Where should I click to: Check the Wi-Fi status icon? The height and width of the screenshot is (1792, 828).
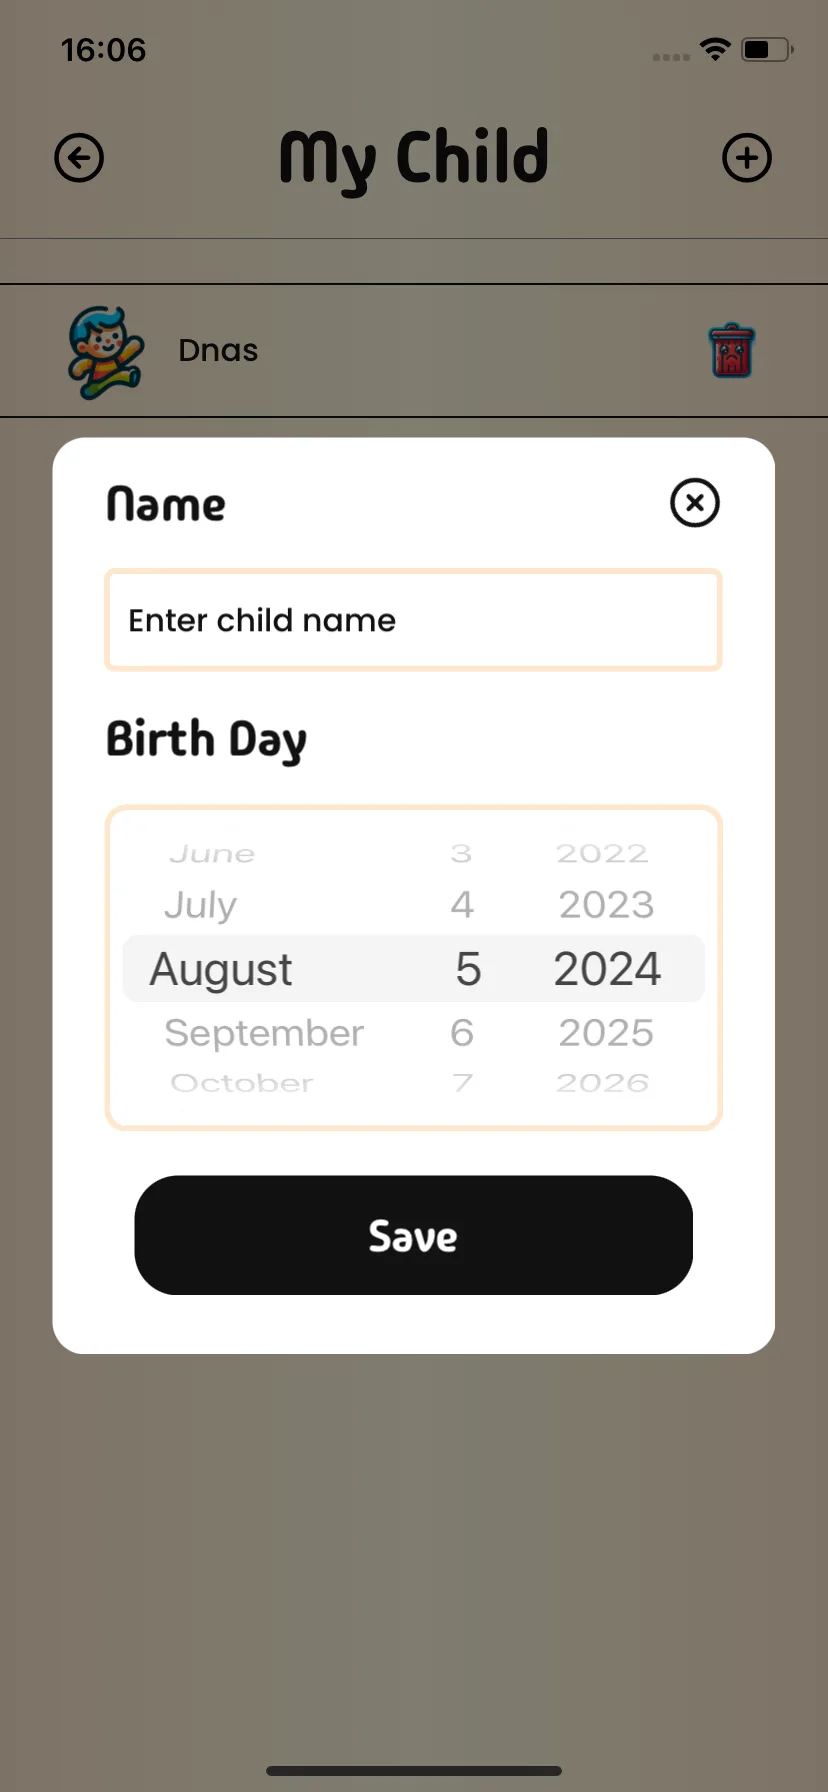(x=715, y=49)
